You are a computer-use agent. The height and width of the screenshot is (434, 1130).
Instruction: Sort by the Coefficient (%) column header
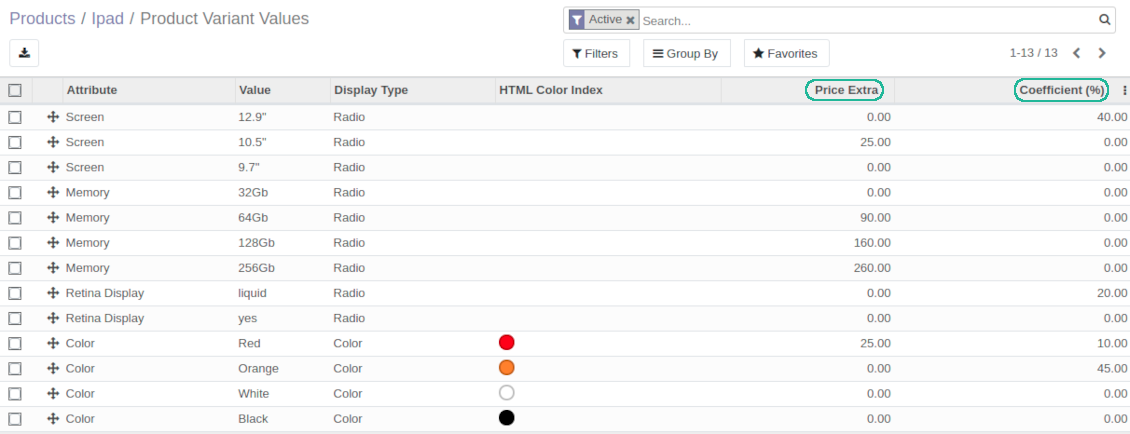1061,90
